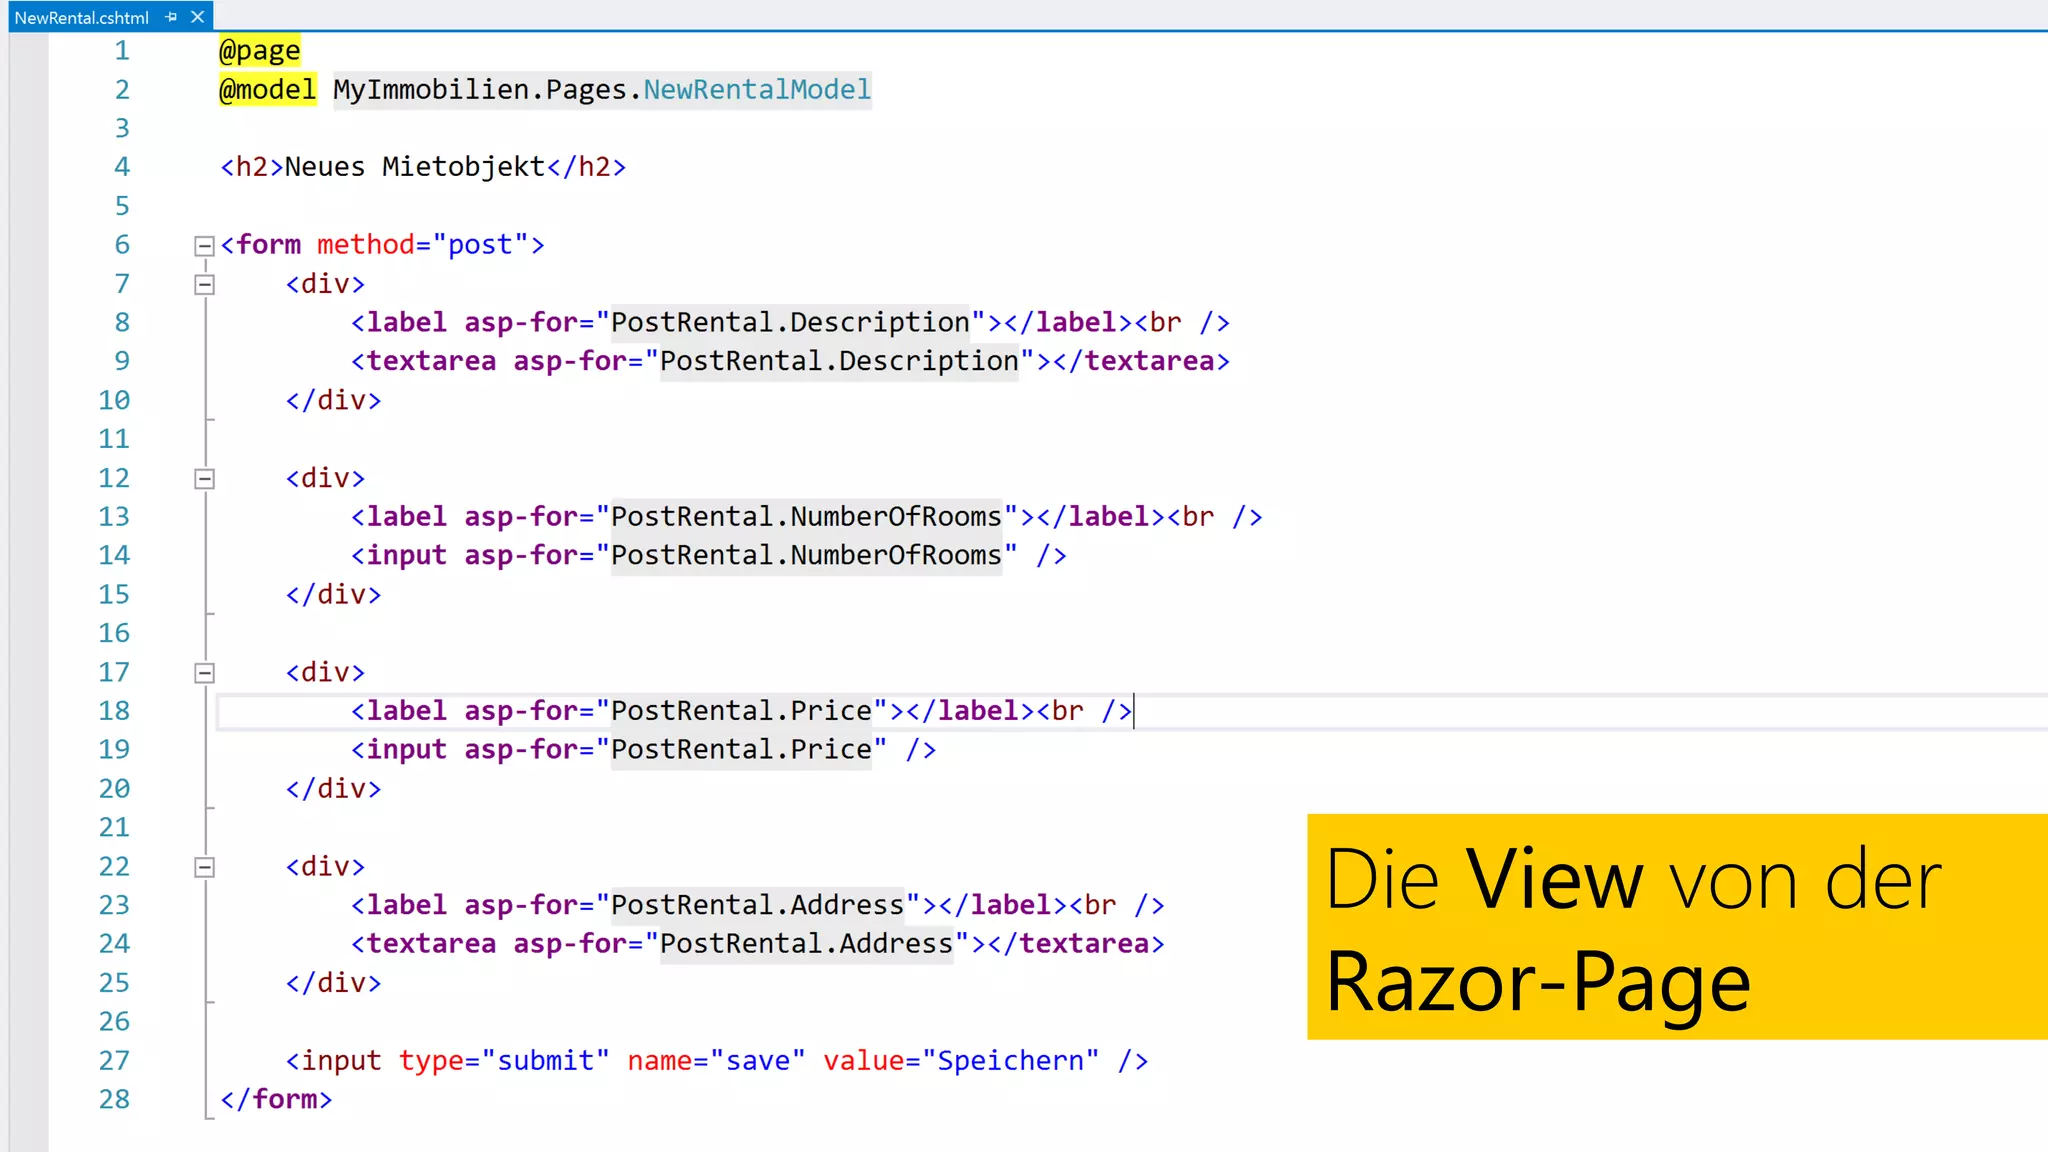Click PostRental.Price in input on line 19
Image resolution: width=2048 pixels, height=1152 pixels.
pyautogui.click(x=741, y=749)
